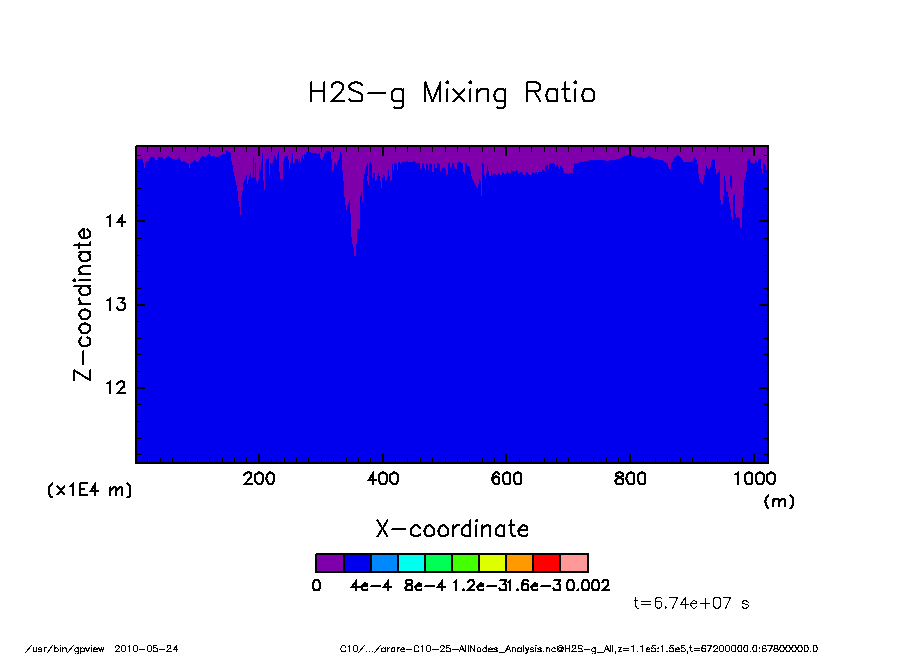904x654 pixels.
Task: Click the "(x1E4 m)" scale unit label
Action: click(x=89, y=491)
